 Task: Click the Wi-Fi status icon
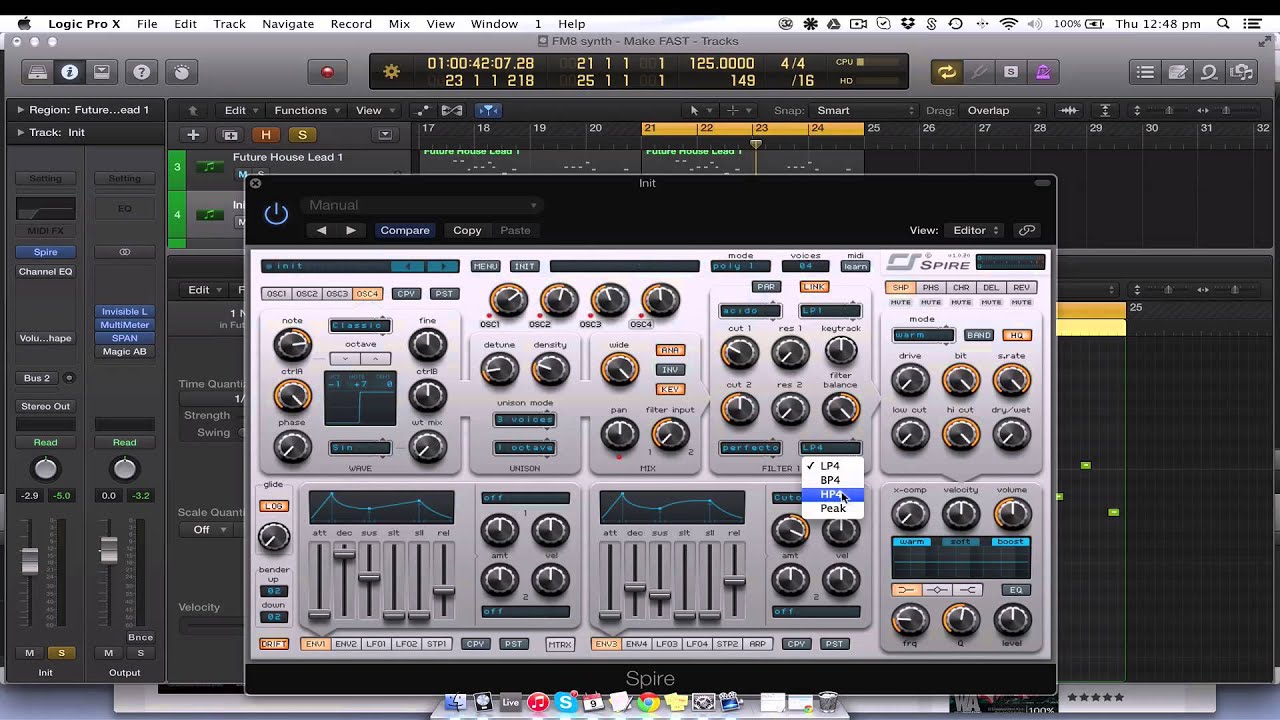tap(1008, 23)
